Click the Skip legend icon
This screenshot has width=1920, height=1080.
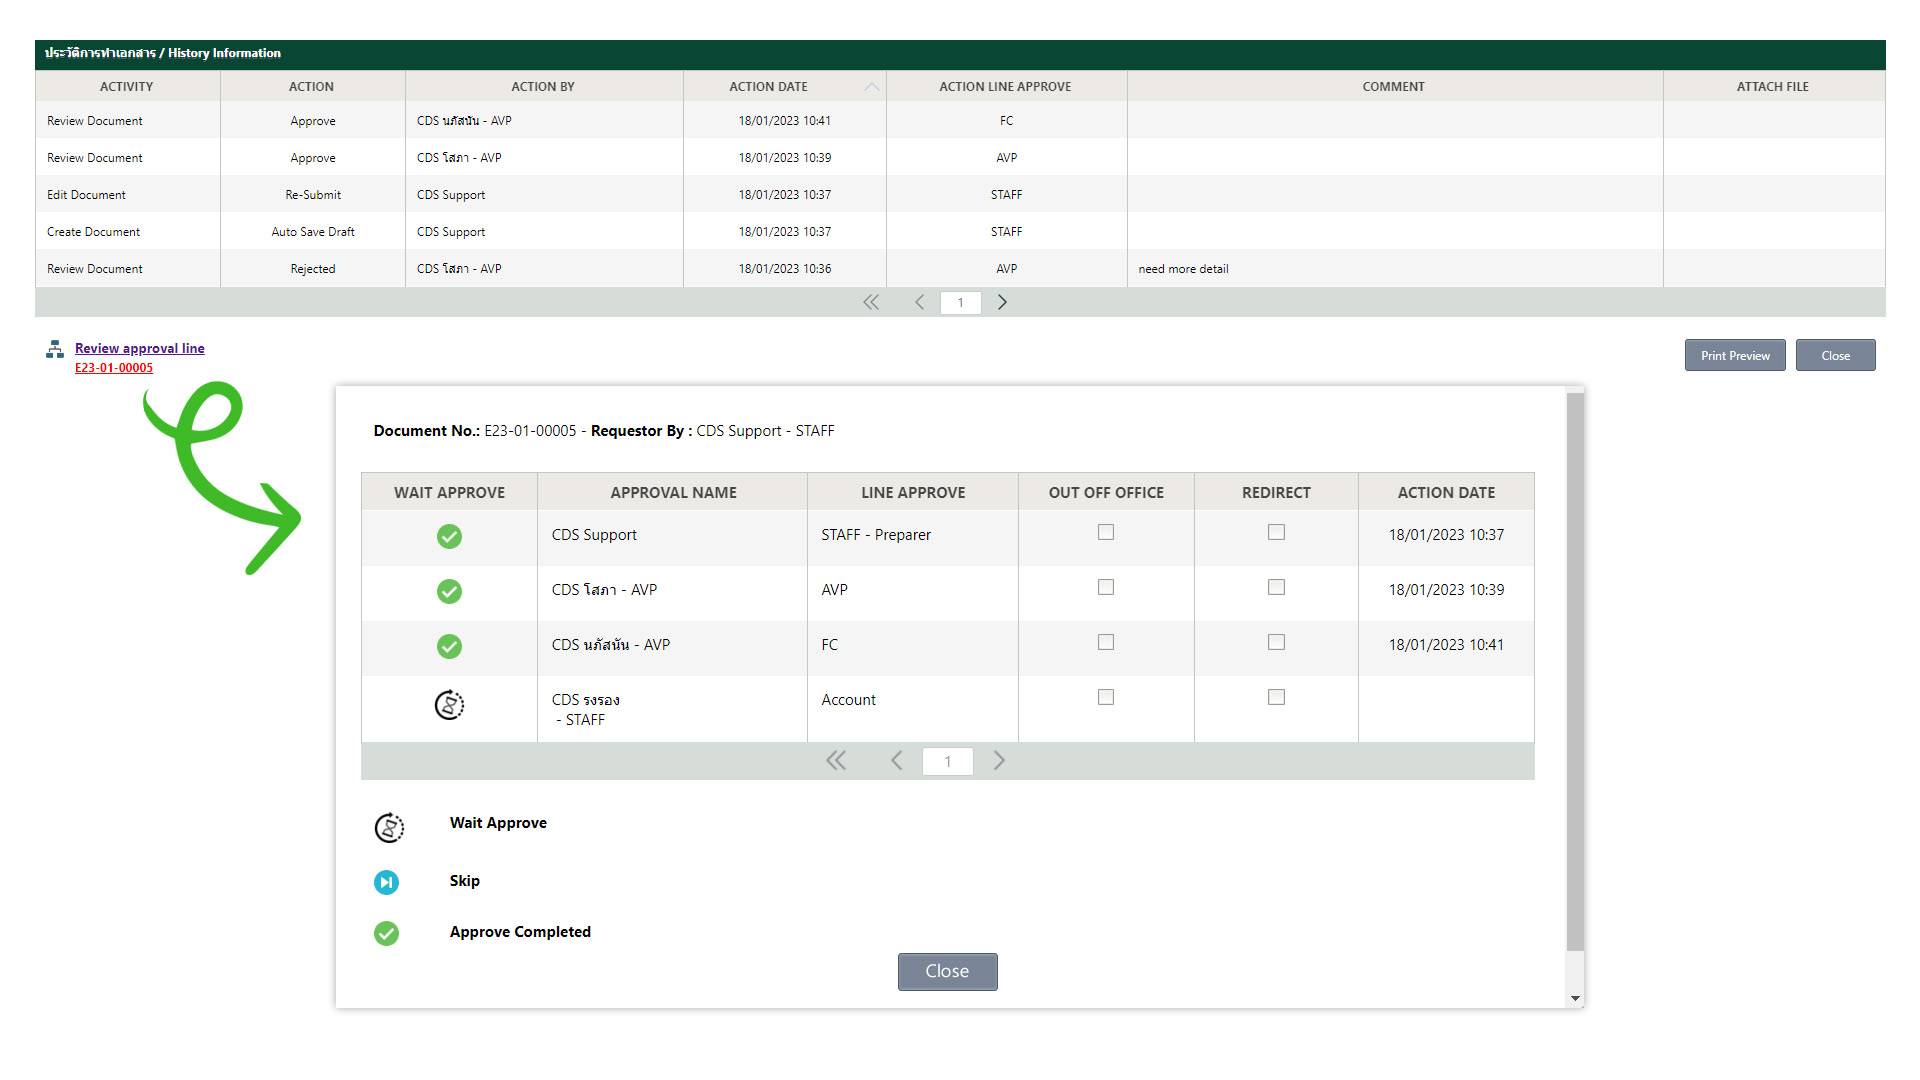(x=386, y=882)
